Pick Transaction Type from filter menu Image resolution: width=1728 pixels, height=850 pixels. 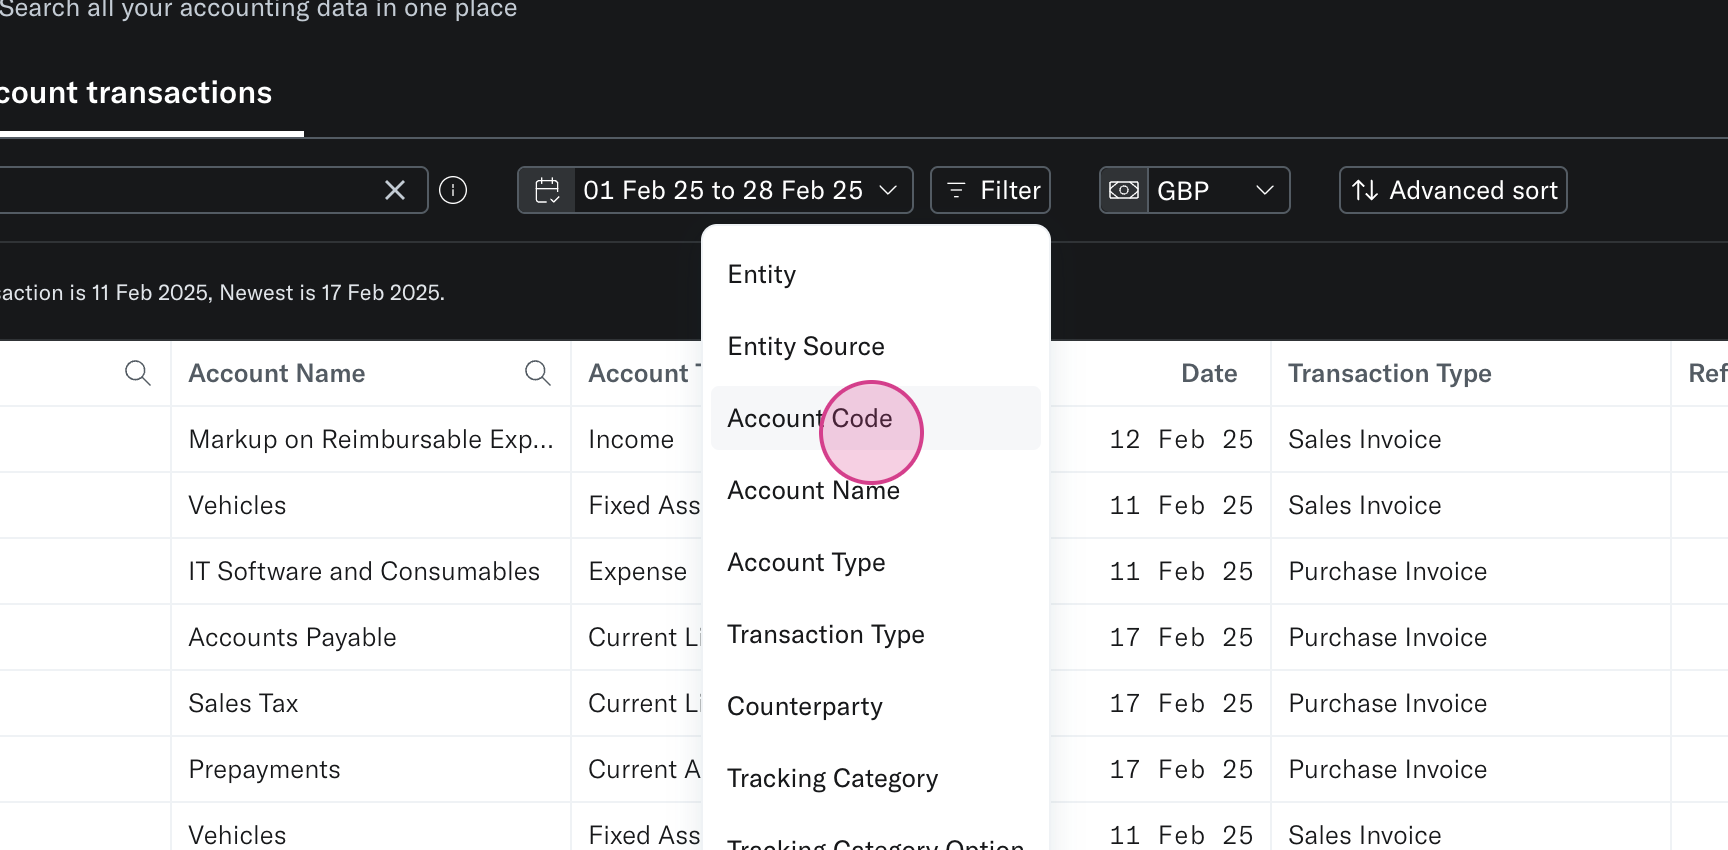point(825,634)
